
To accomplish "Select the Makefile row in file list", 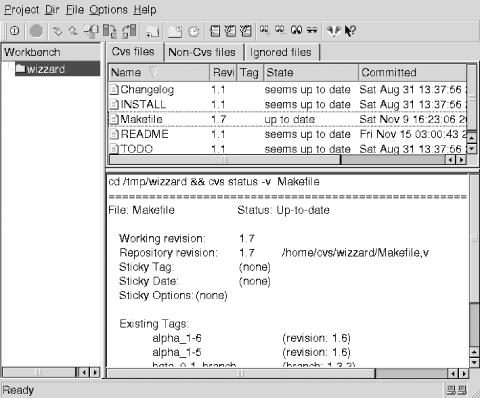I will tap(287, 119).
